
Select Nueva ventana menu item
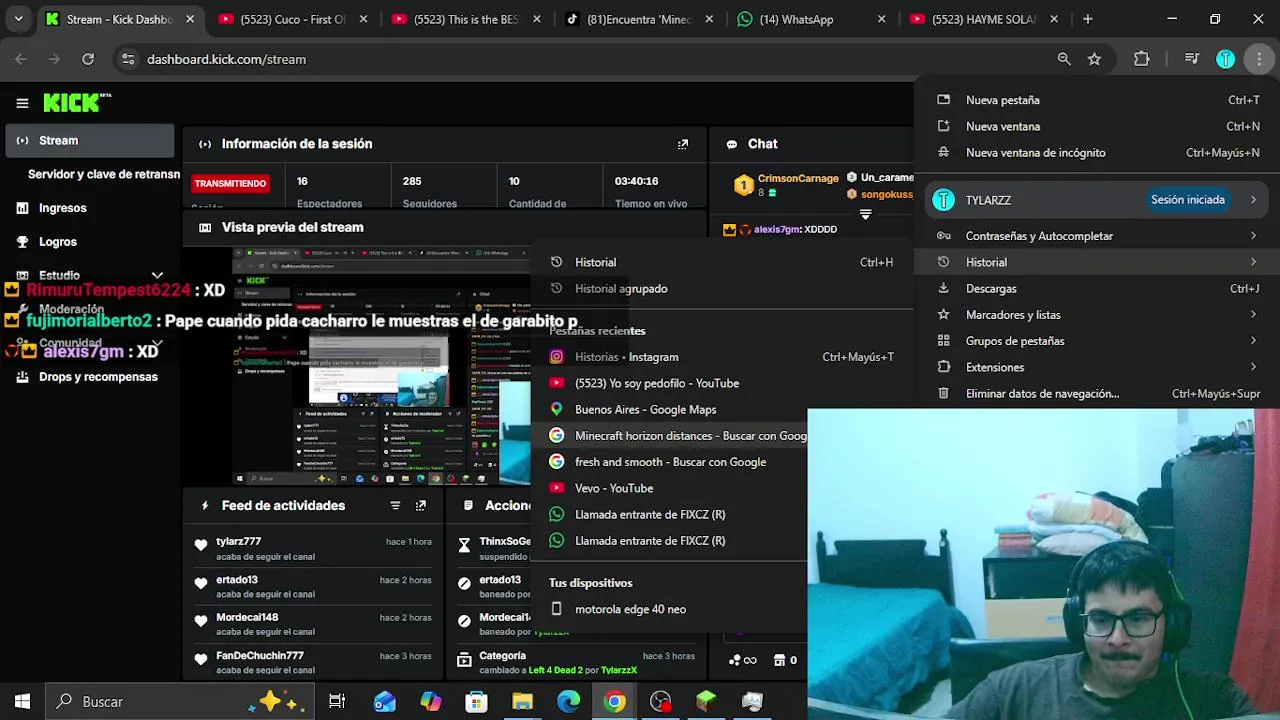pyautogui.click(x=1097, y=126)
